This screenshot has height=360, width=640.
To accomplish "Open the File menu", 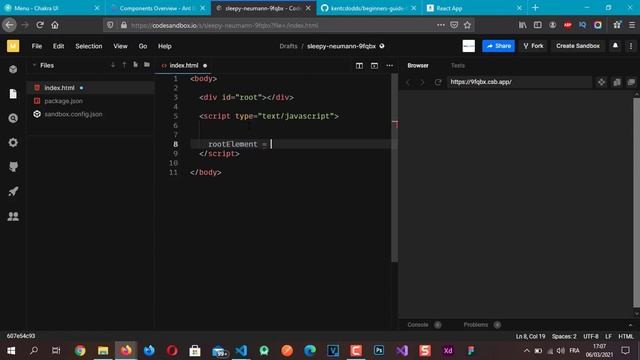I will (37, 46).
